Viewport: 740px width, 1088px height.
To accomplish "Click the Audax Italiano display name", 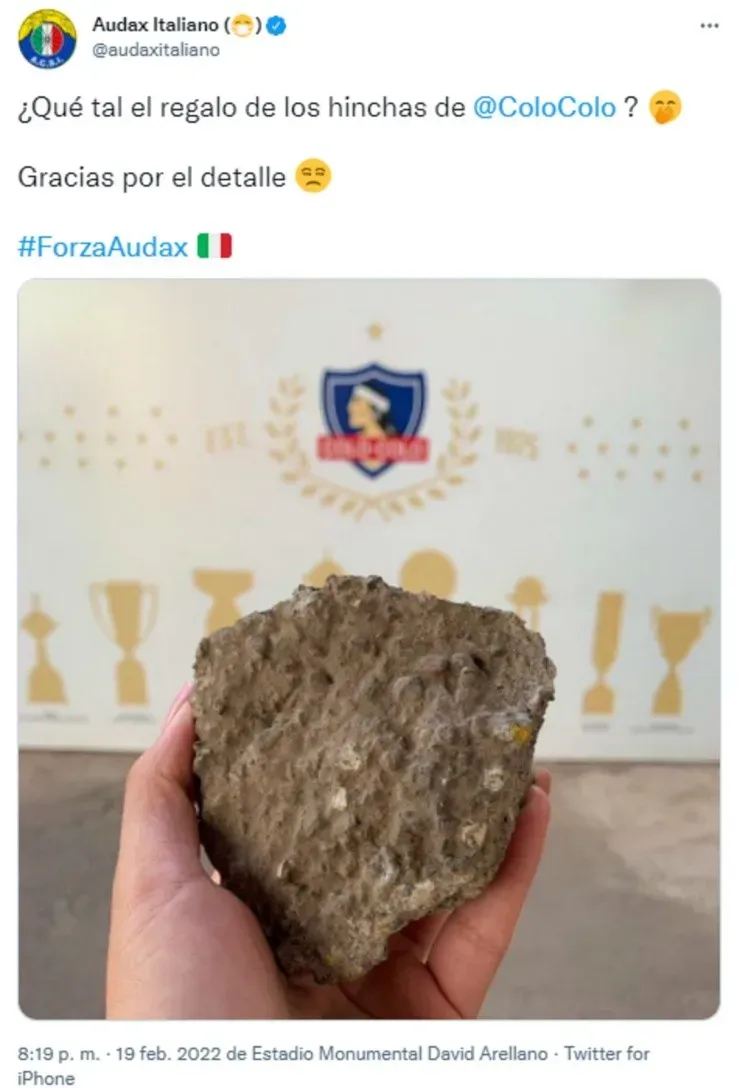I will [155, 25].
